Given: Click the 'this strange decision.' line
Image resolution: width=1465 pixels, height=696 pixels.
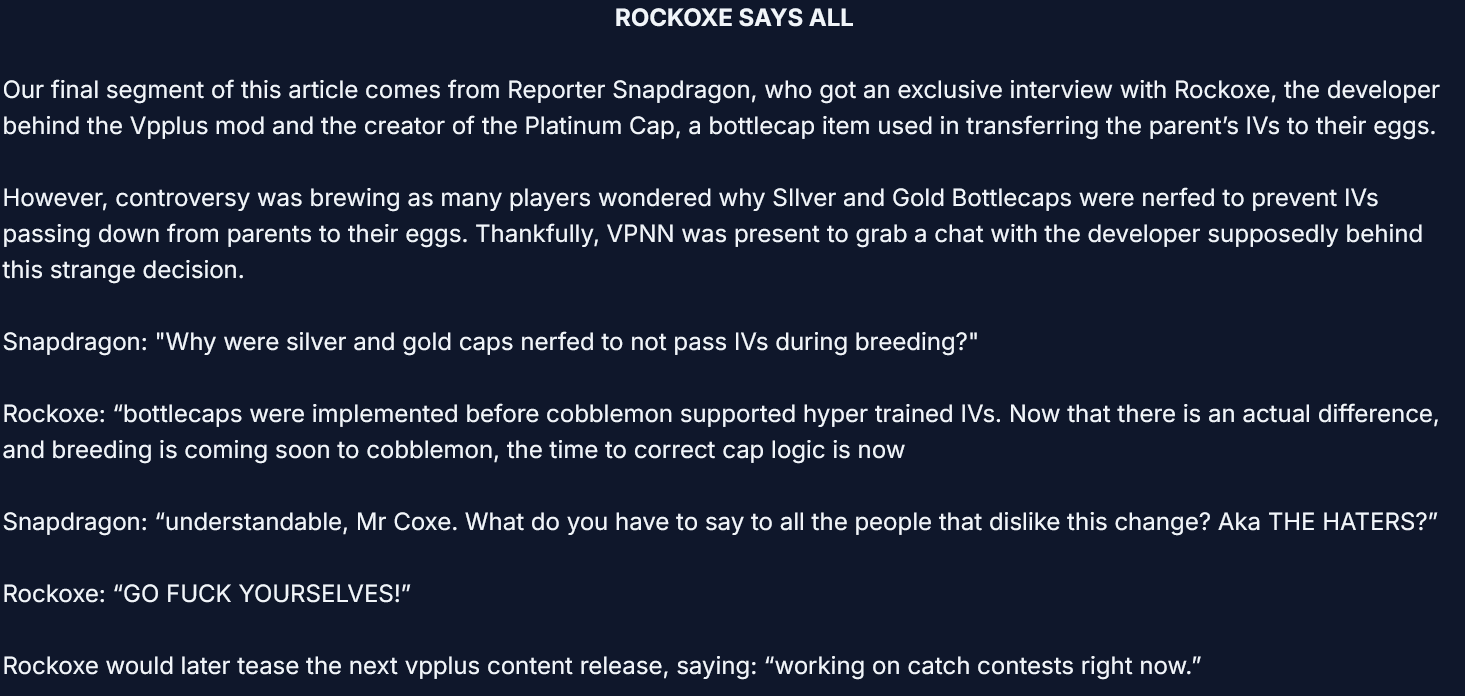Looking at the screenshot, I should pyautogui.click(x=123, y=270).
